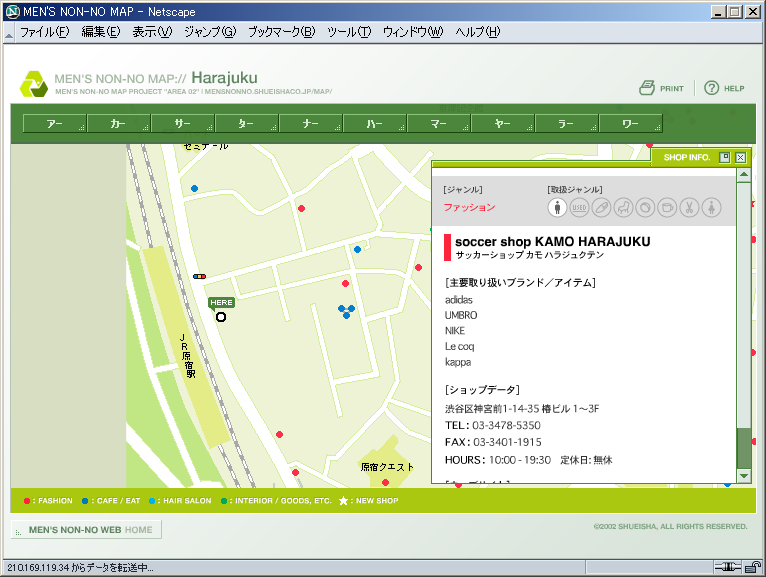
Task: Open the サ- kana index dropdown
Action: coord(183,124)
